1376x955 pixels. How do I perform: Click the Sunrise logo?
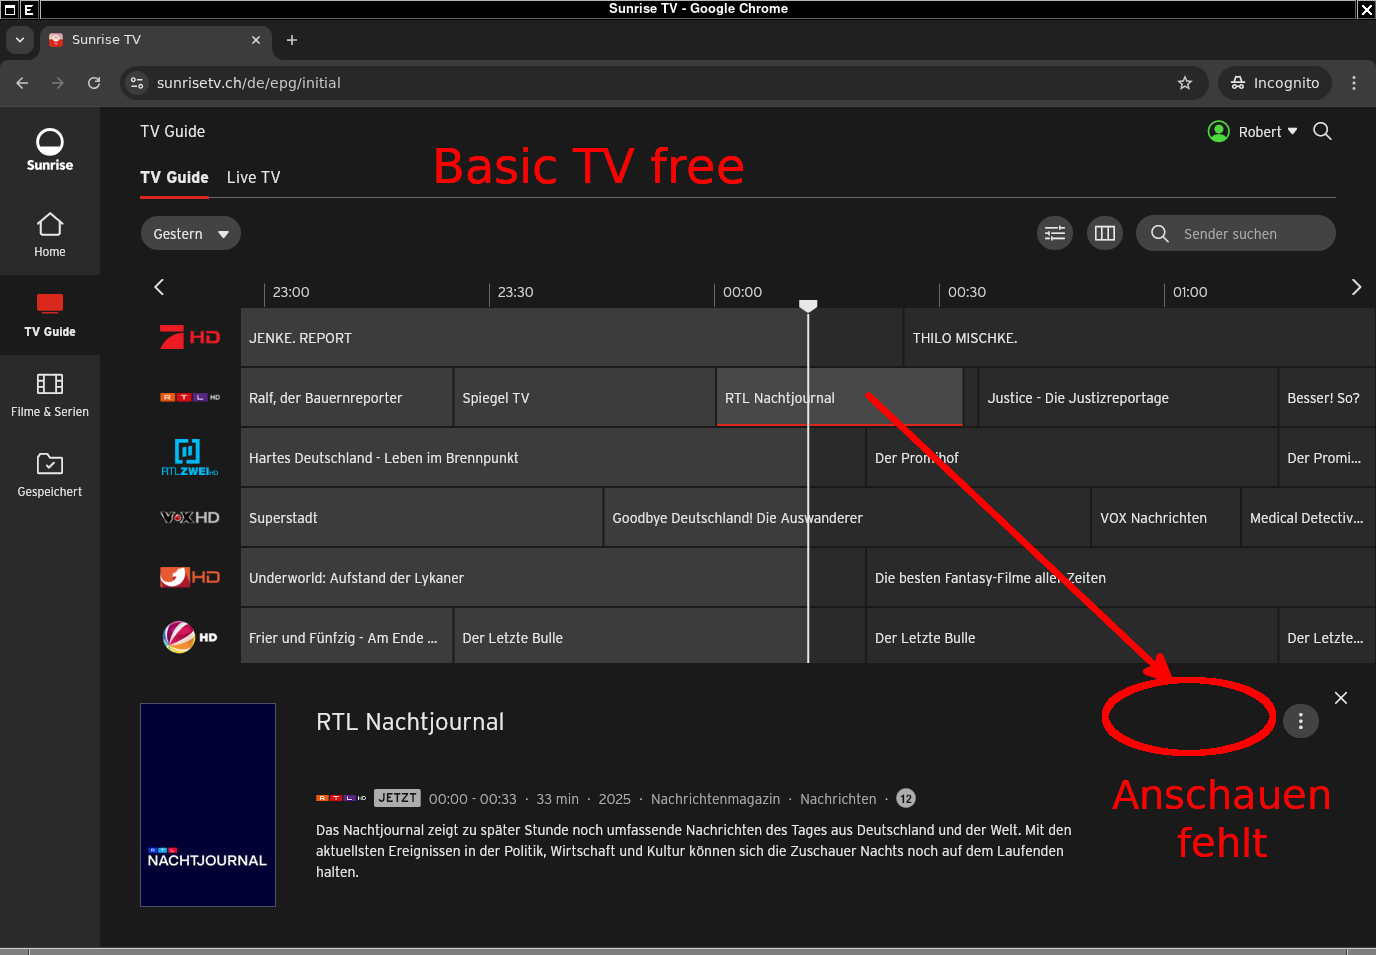click(50, 150)
